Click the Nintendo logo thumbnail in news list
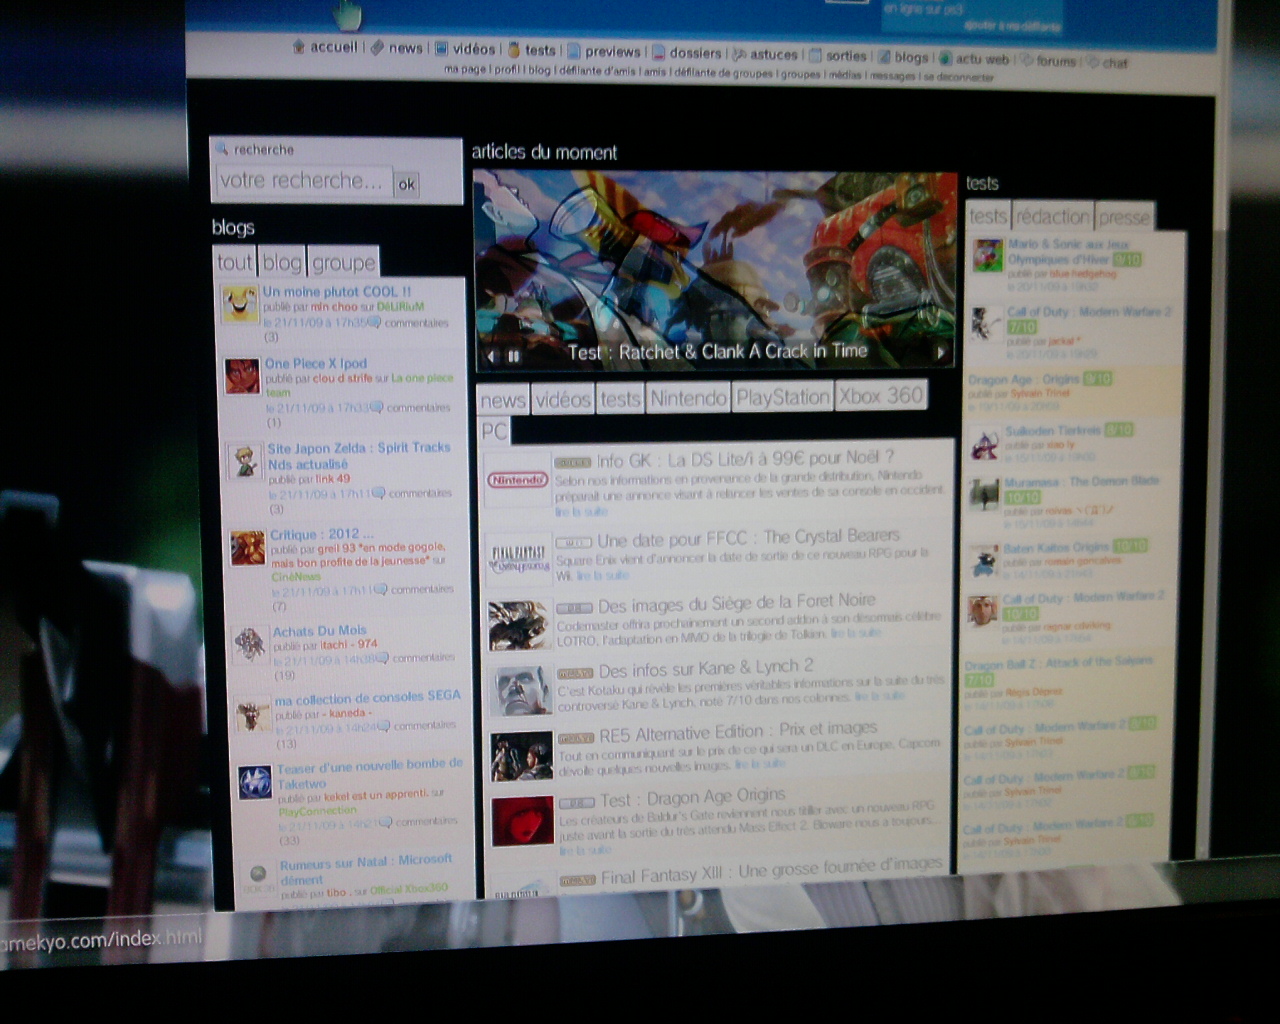Viewport: 1280px width, 1024px height. tap(517, 480)
